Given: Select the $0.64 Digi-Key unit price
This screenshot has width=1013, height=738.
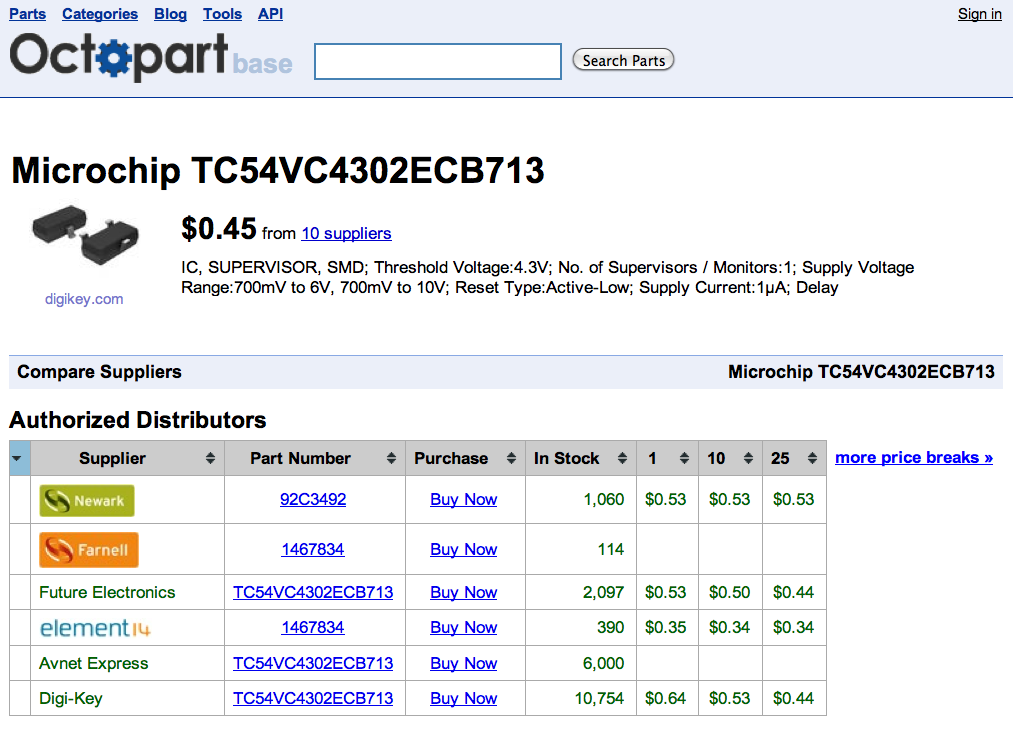Looking at the screenshot, I should (665, 699).
